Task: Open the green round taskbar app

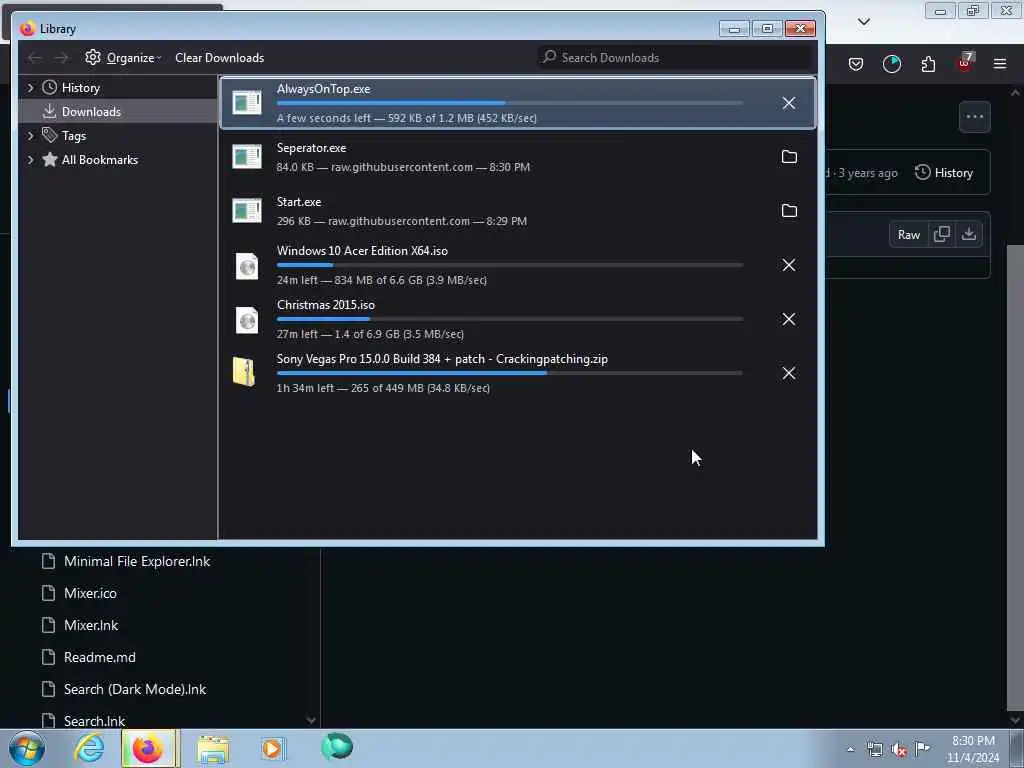Action: [336, 747]
